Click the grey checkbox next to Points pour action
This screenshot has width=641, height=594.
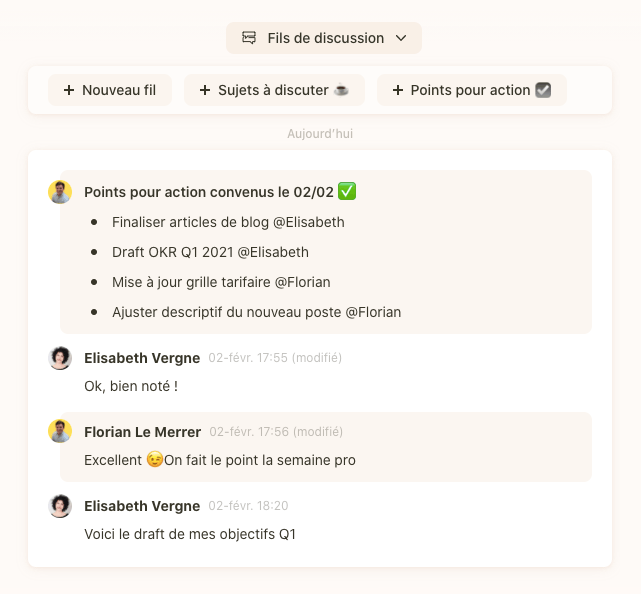(x=543, y=90)
